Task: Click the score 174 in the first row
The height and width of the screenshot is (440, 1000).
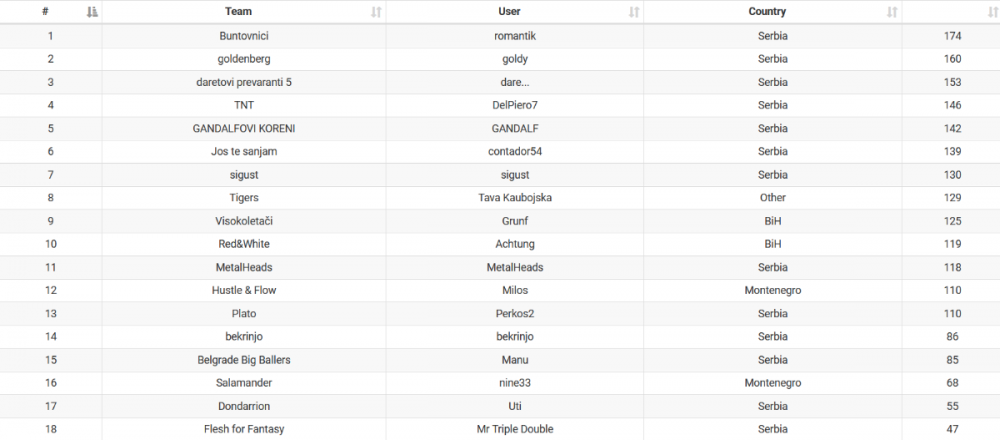Action: point(952,36)
